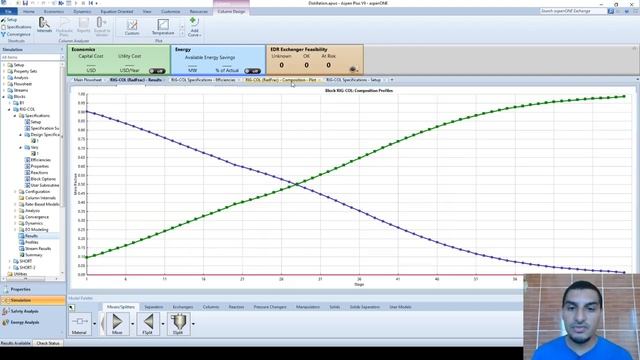The width and height of the screenshot is (640, 360).
Task: Toggle the Energy analysis switch
Action: point(252,71)
